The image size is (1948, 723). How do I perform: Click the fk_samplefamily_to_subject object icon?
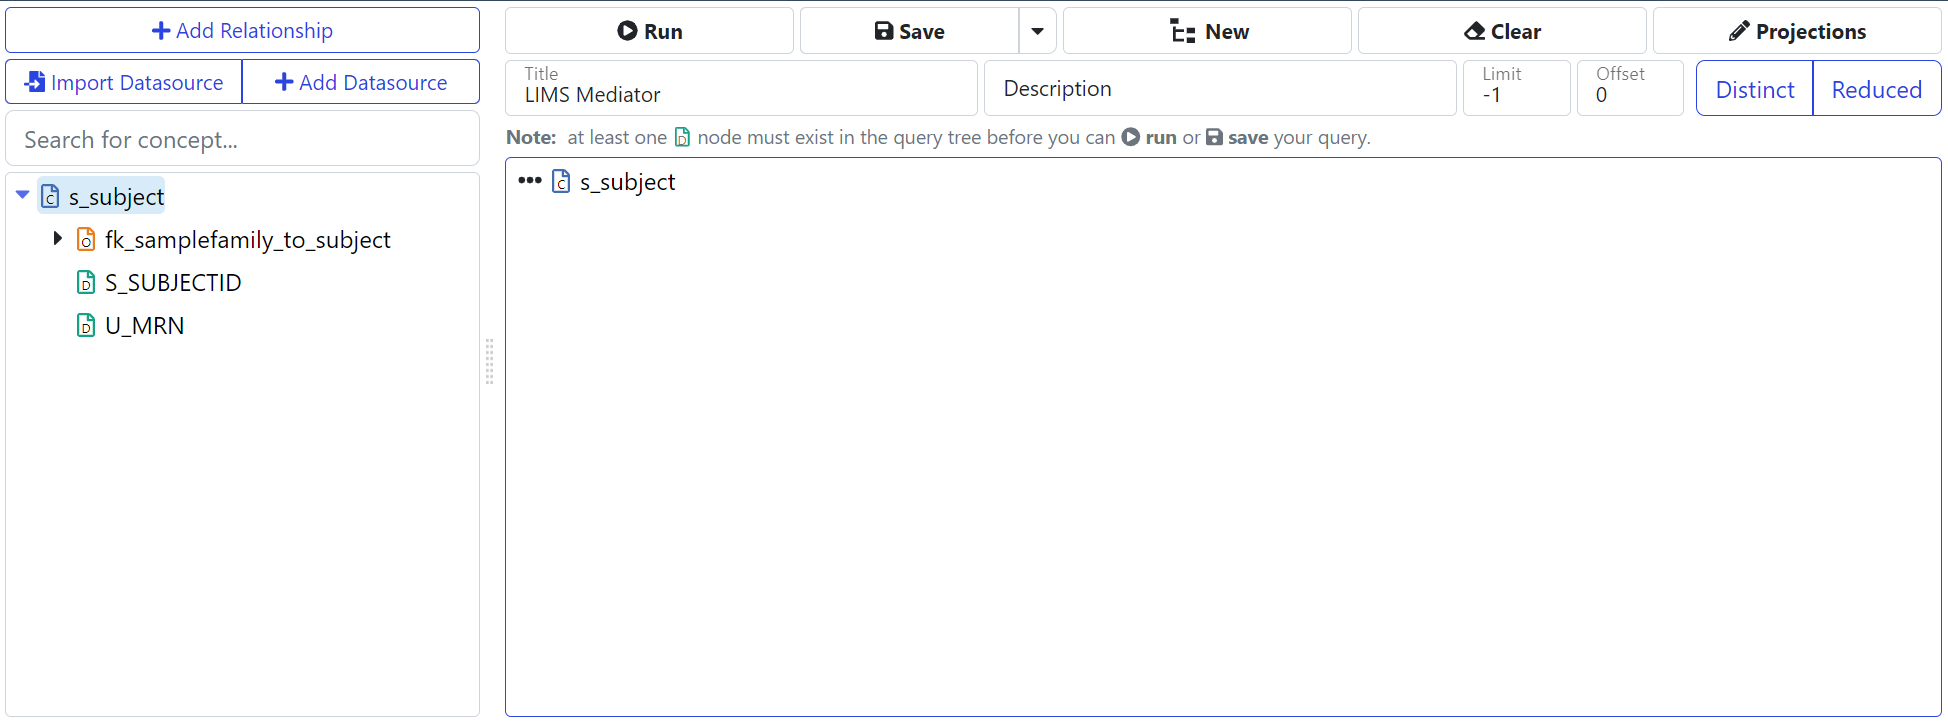87,240
